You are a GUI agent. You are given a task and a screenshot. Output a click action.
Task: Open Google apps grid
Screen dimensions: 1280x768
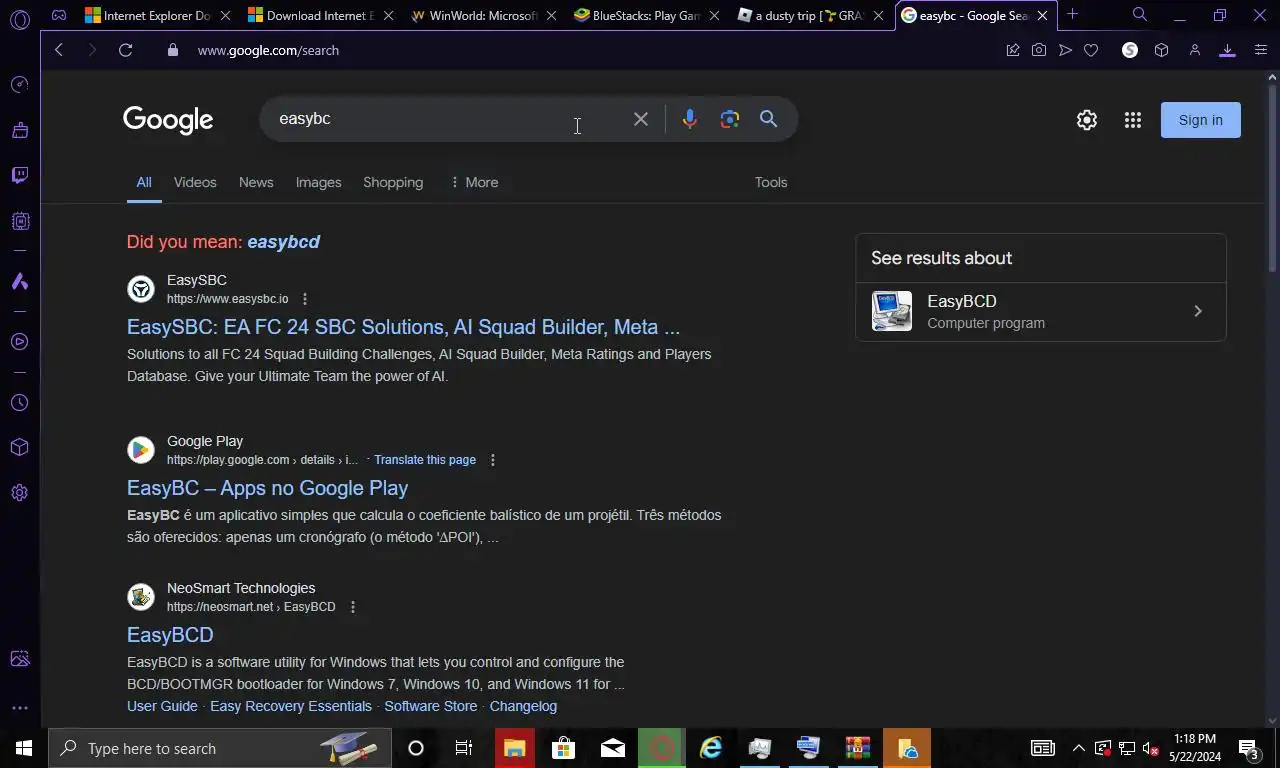coord(1133,120)
